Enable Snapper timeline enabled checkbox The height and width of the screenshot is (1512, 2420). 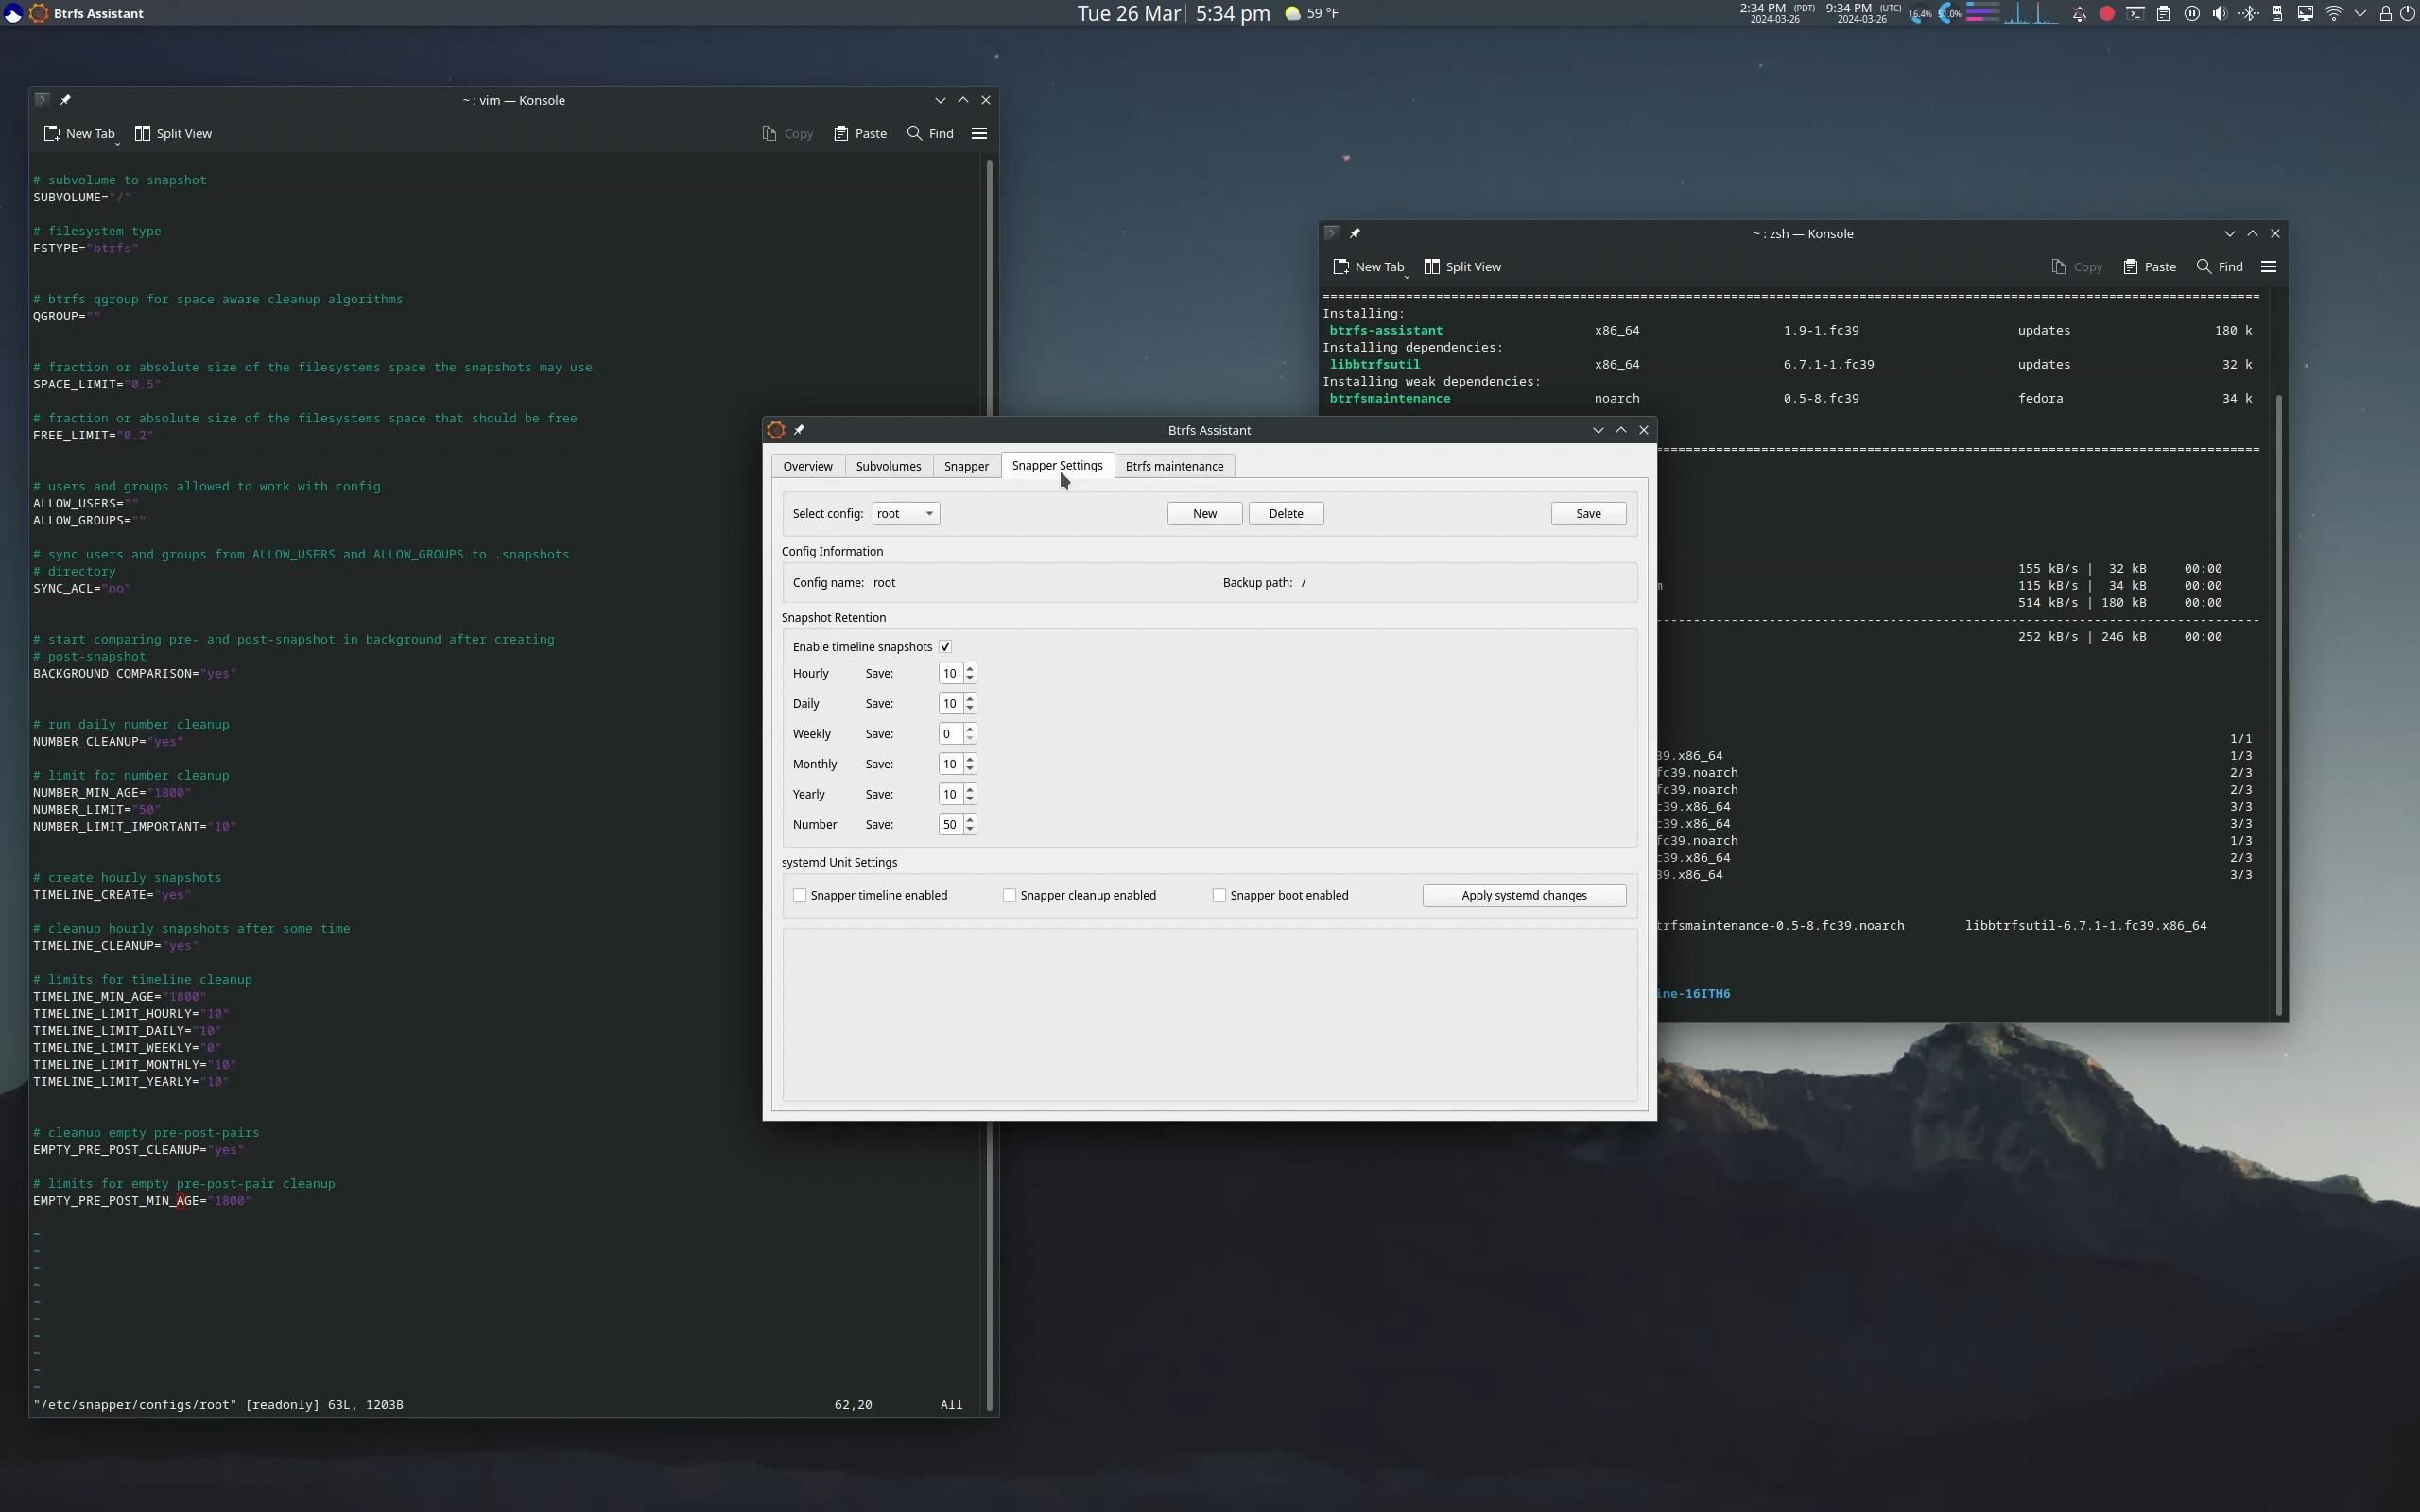[x=800, y=895]
